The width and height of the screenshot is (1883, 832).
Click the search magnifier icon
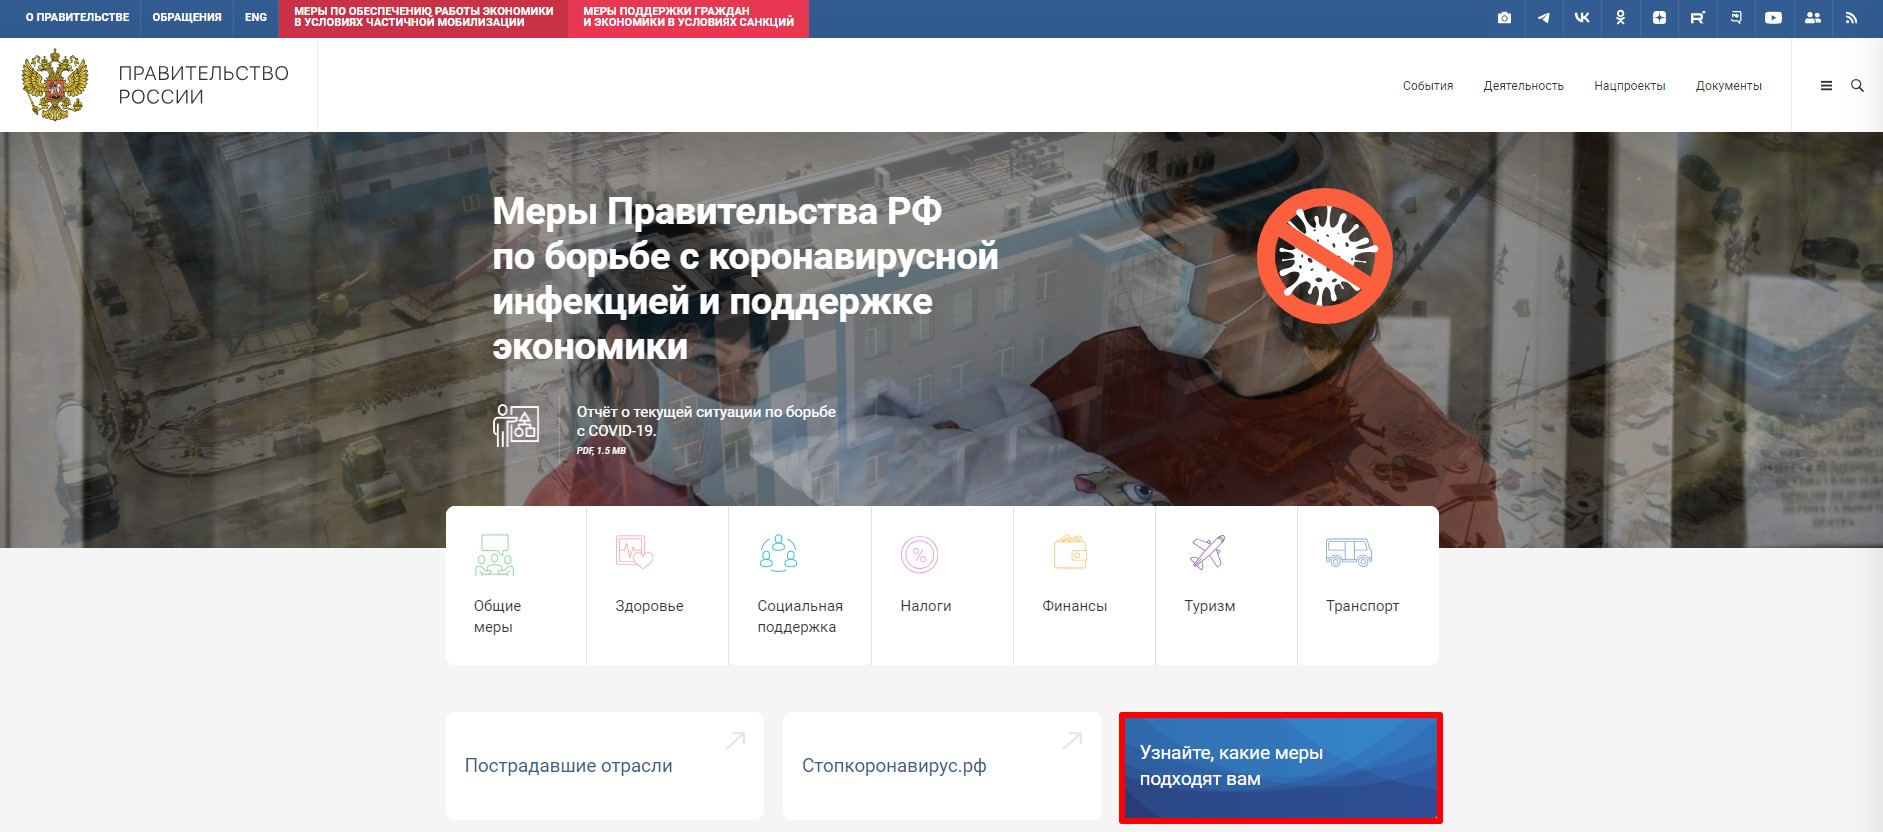[x=1857, y=86]
